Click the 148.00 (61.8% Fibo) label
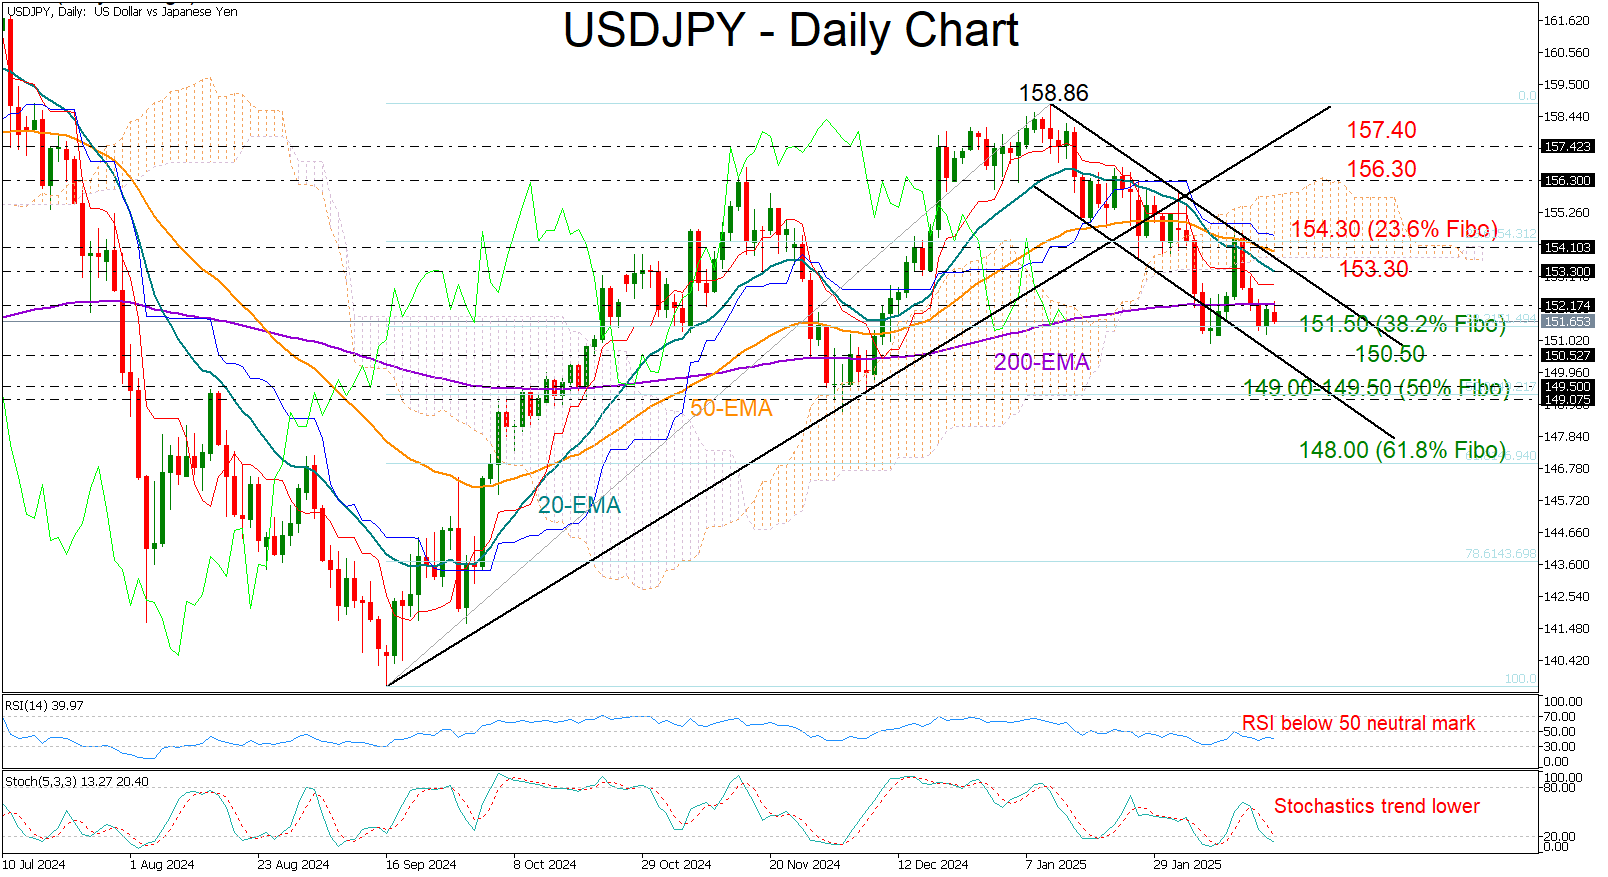 [1401, 450]
